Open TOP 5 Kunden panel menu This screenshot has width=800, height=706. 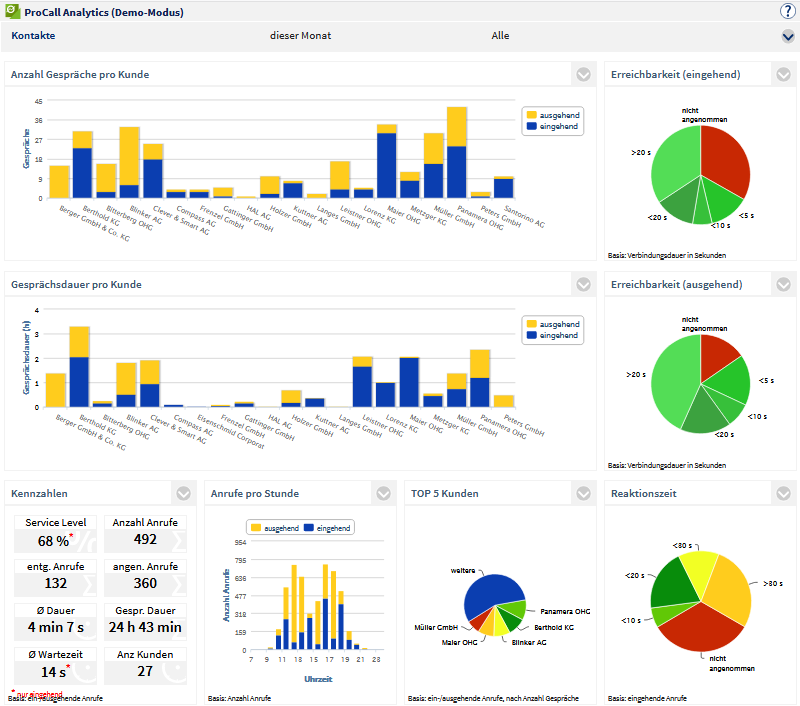click(x=583, y=493)
